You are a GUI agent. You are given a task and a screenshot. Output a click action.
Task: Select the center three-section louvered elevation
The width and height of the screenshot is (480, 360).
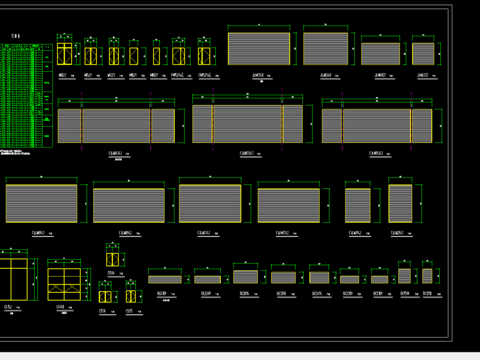pos(247,124)
